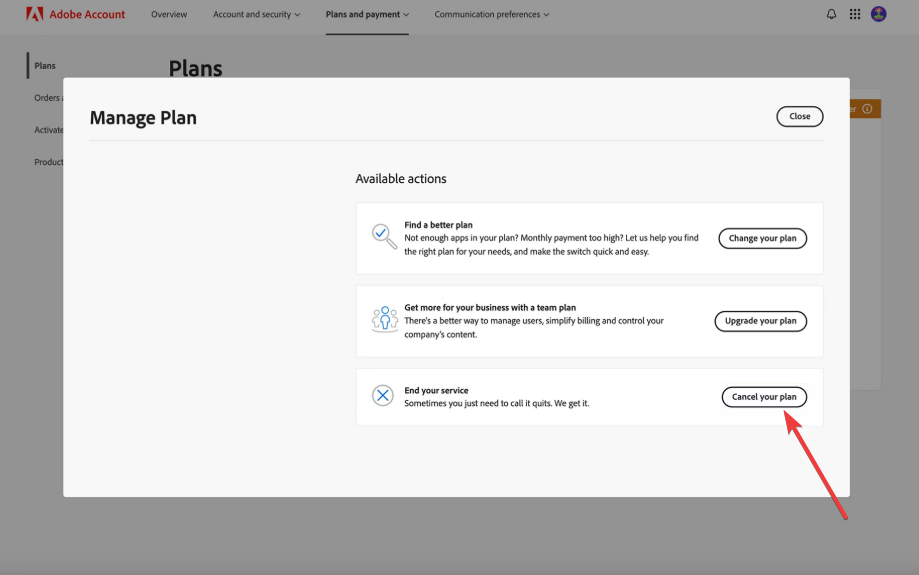
Task: Click the Adobe logo icon
Action: [x=34, y=14]
